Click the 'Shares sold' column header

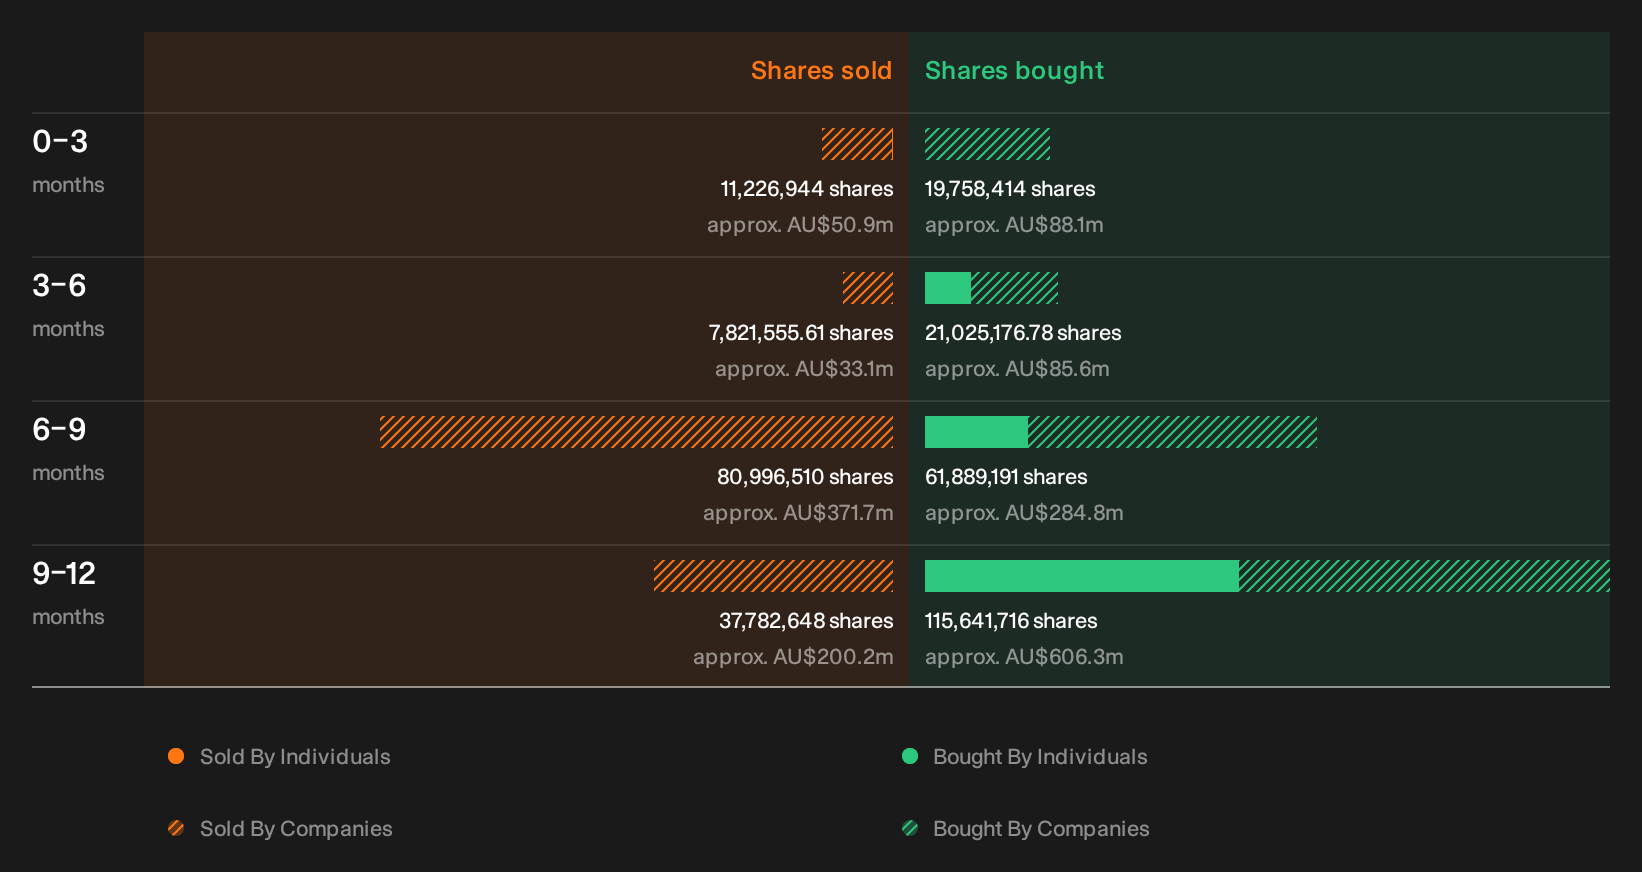click(x=821, y=71)
